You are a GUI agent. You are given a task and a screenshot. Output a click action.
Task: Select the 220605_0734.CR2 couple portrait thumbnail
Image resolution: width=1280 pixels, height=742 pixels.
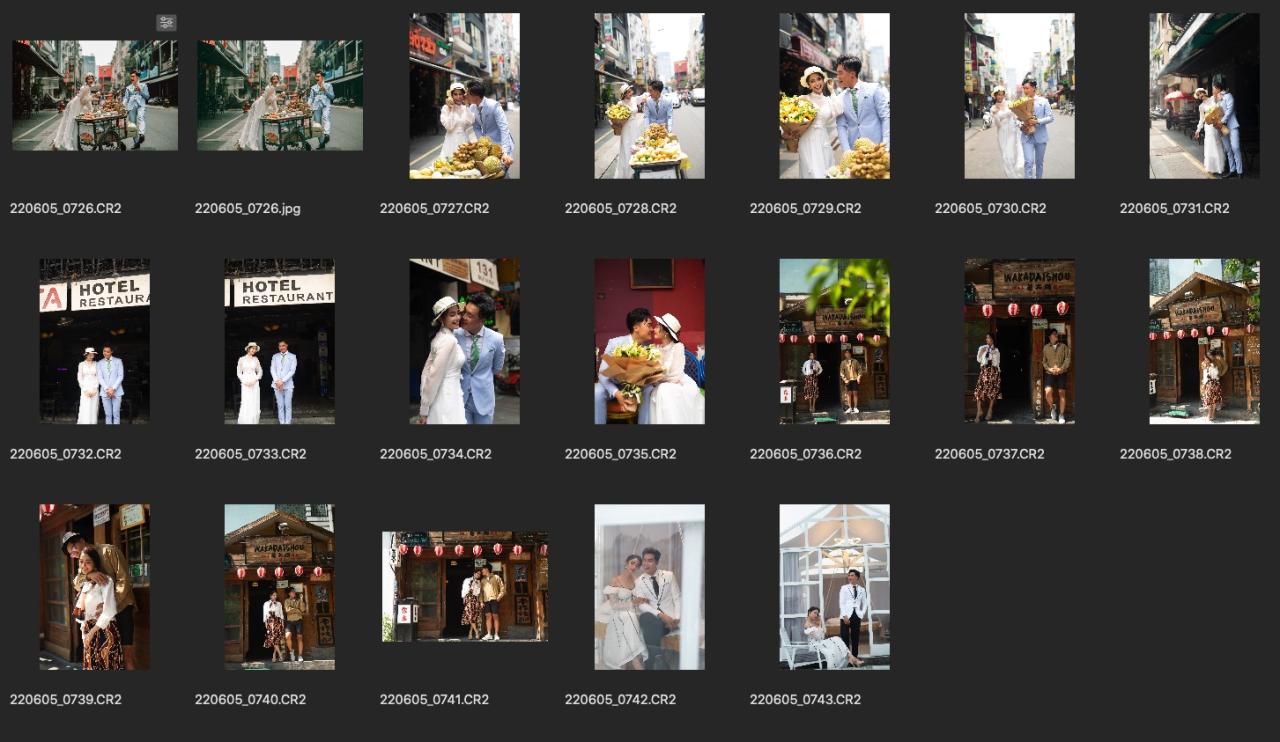pos(464,341)
